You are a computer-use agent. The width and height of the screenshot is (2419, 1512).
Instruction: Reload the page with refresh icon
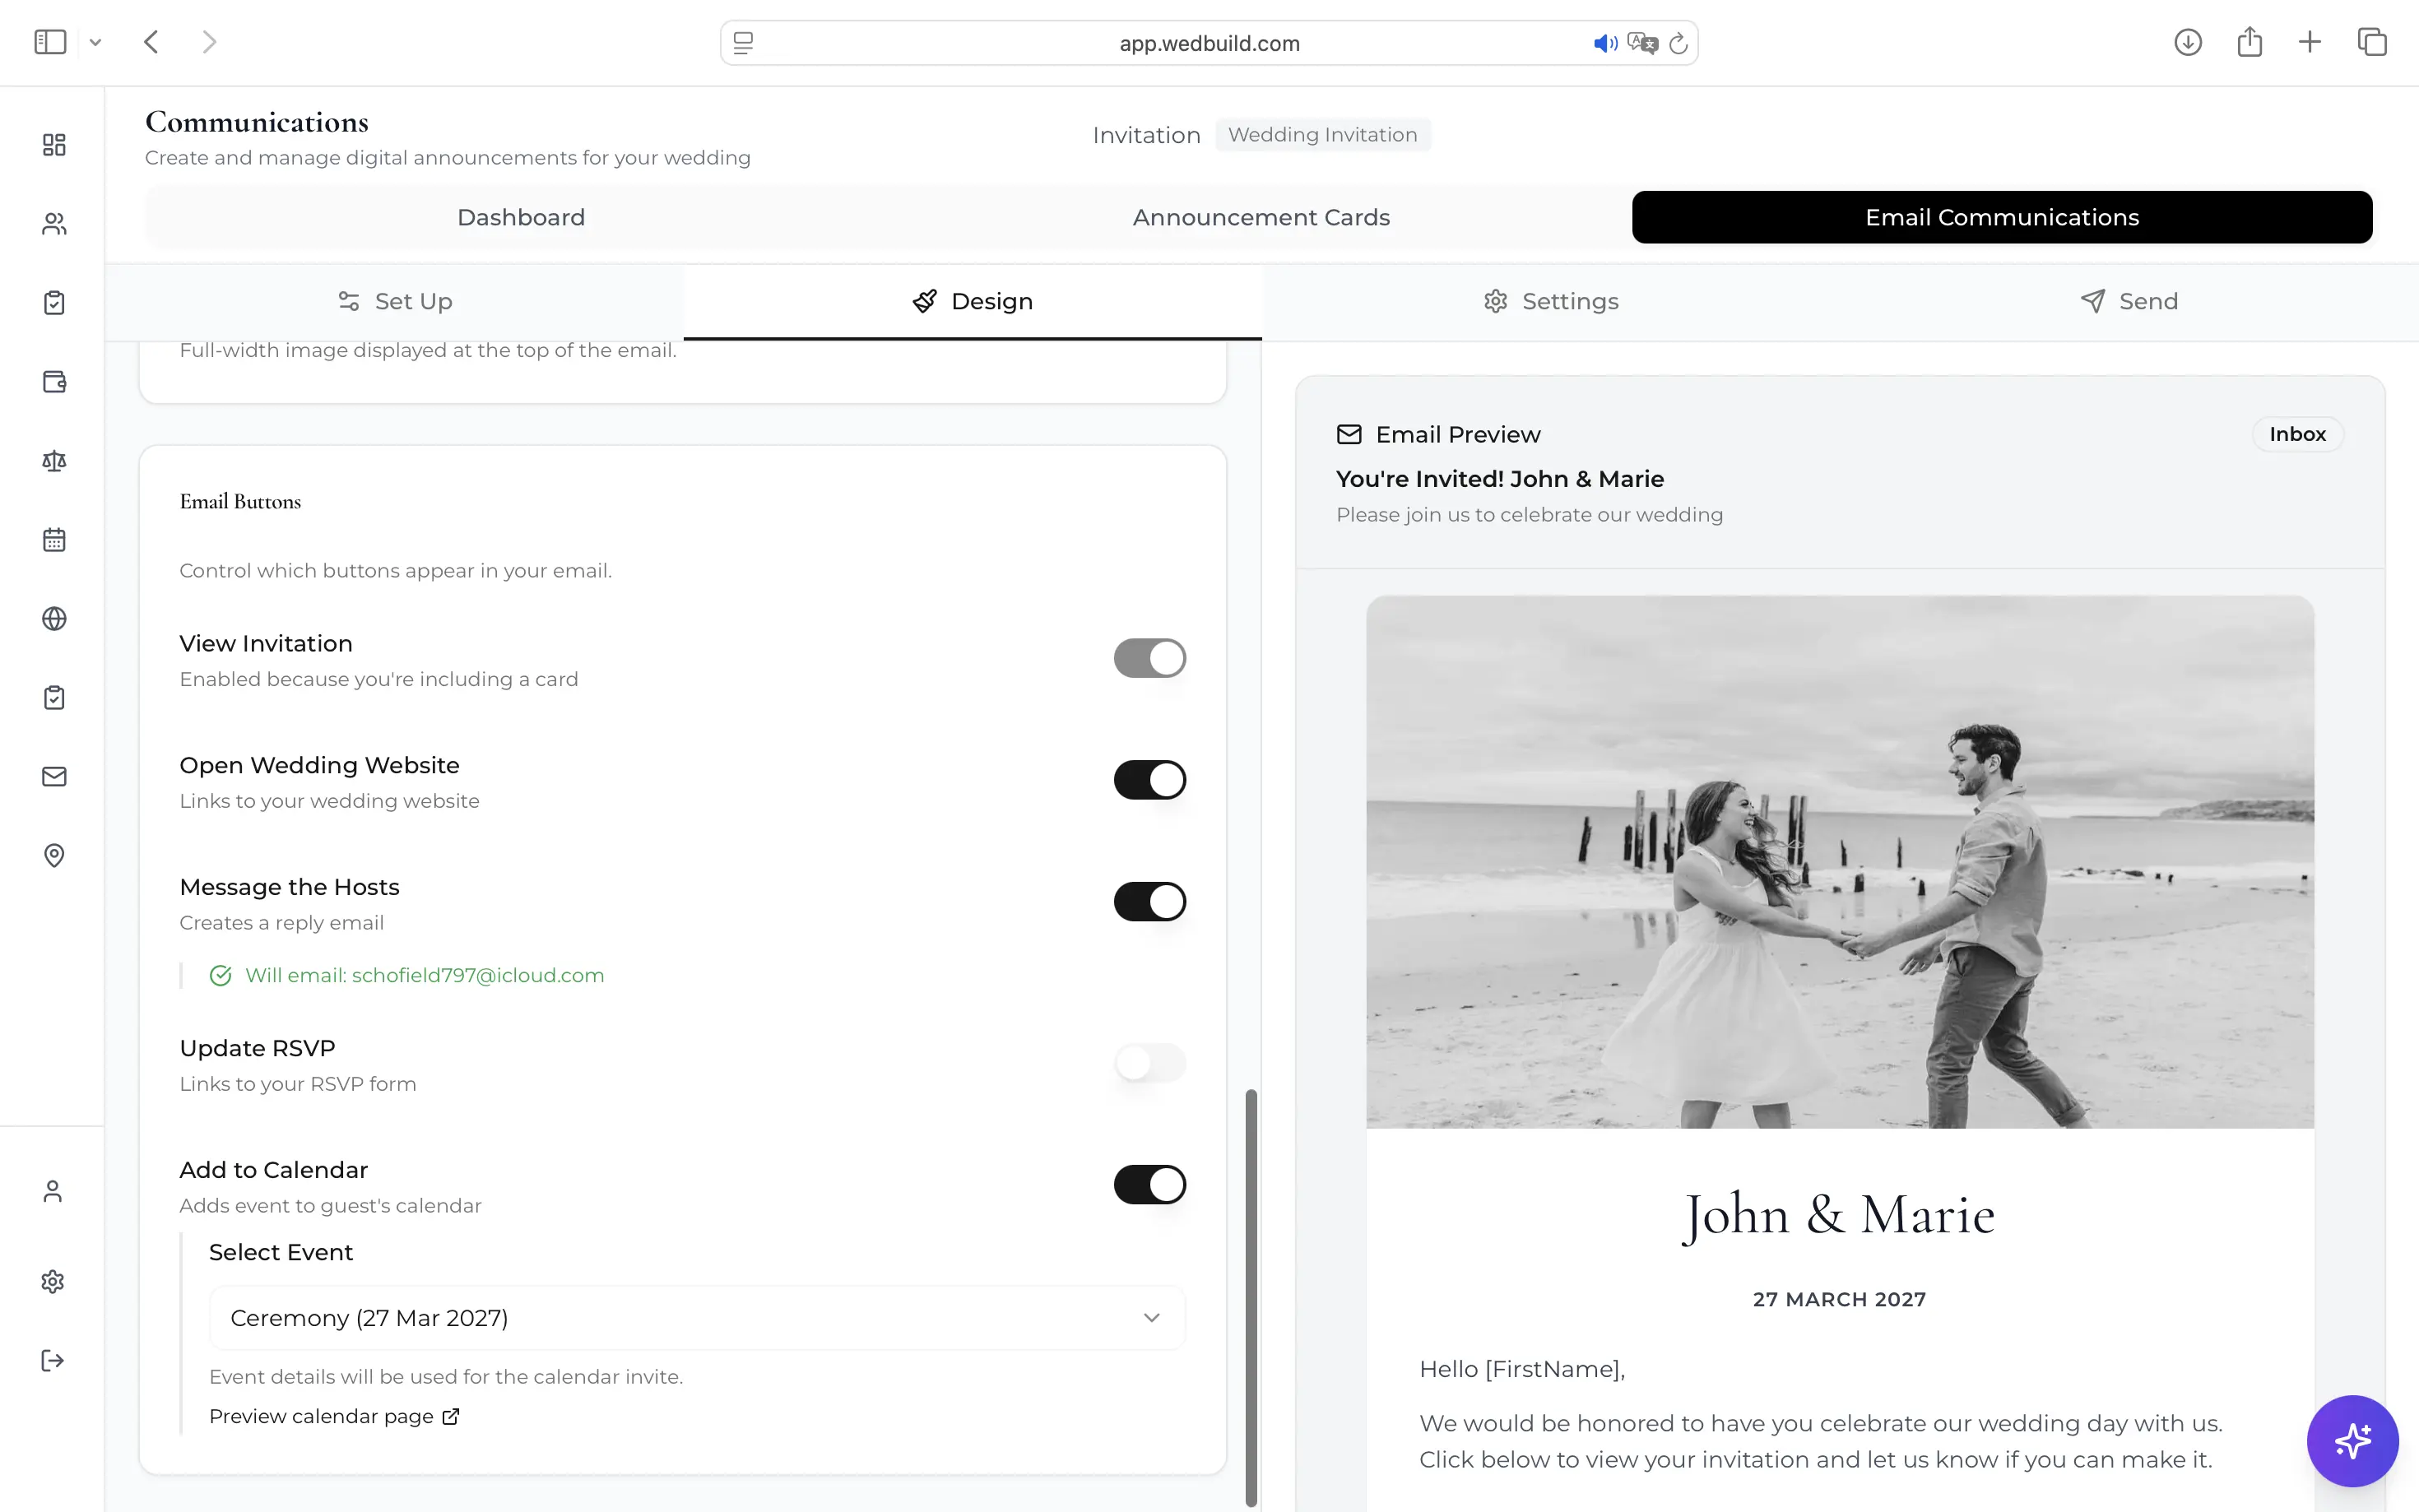(x=1679, y=43)
